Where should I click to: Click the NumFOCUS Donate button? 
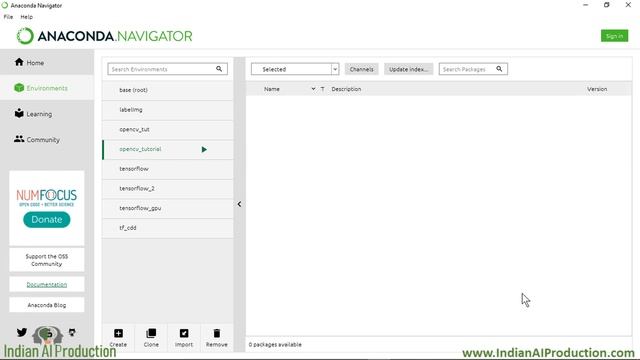click(47, 220)
